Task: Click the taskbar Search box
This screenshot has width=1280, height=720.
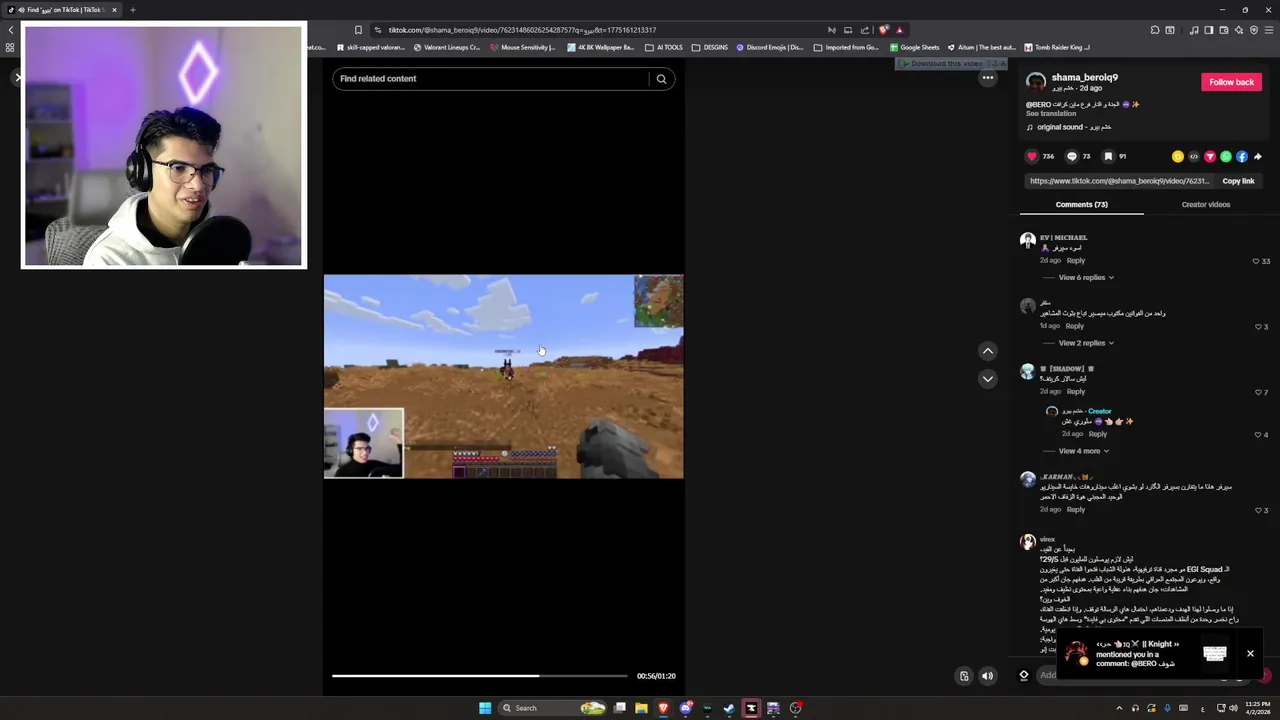Action: (554, 708)
